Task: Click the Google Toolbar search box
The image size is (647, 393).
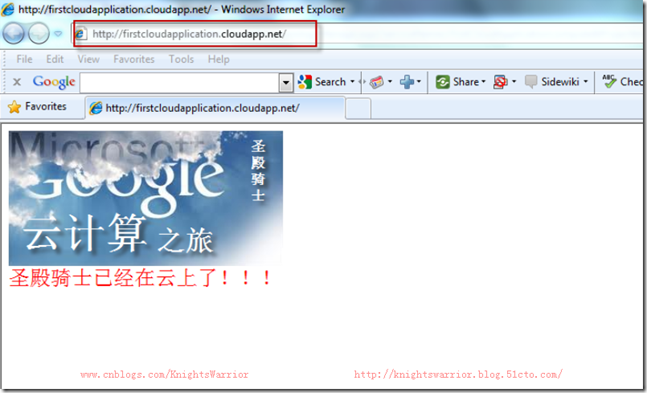Action: [179, 83]
